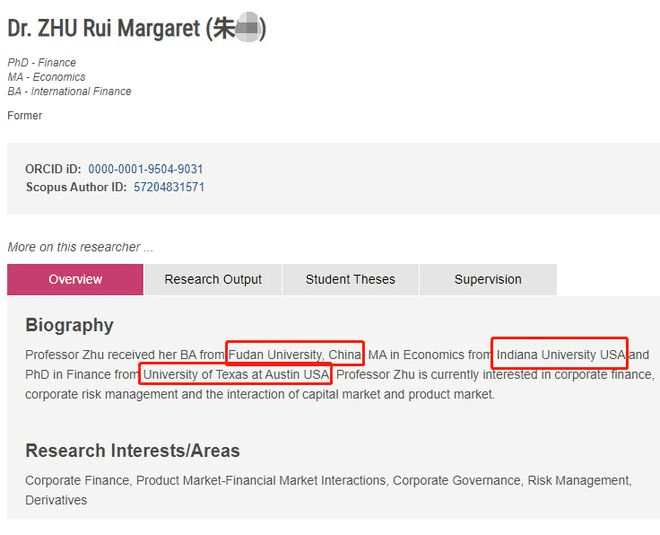The image size is (660, 535).
Task: Click the 'Scopus Author ID:' field label
Action: point(76,187)
